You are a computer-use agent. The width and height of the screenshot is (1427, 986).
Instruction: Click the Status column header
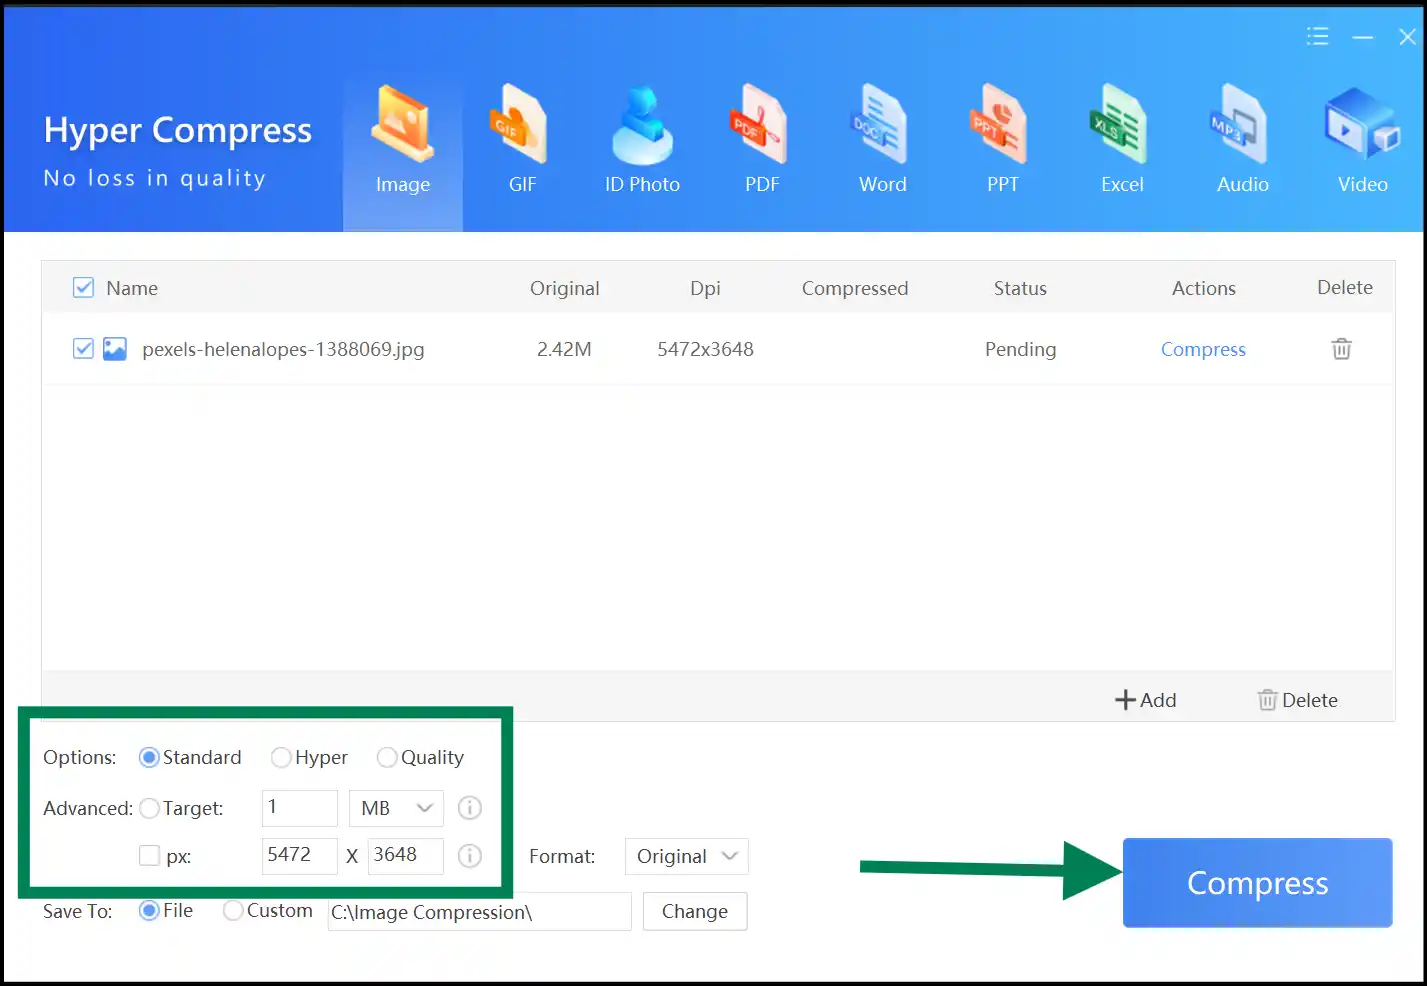(1020, 288)
